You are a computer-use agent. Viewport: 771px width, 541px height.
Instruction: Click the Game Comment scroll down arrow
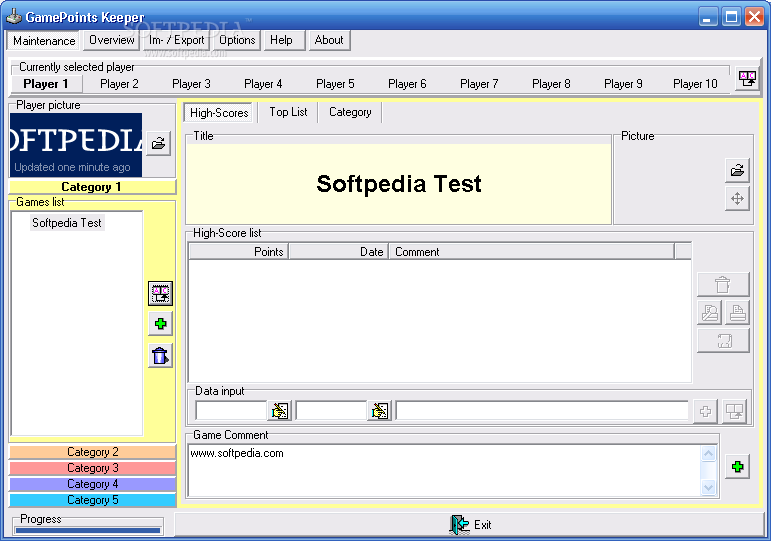point(709,487)
